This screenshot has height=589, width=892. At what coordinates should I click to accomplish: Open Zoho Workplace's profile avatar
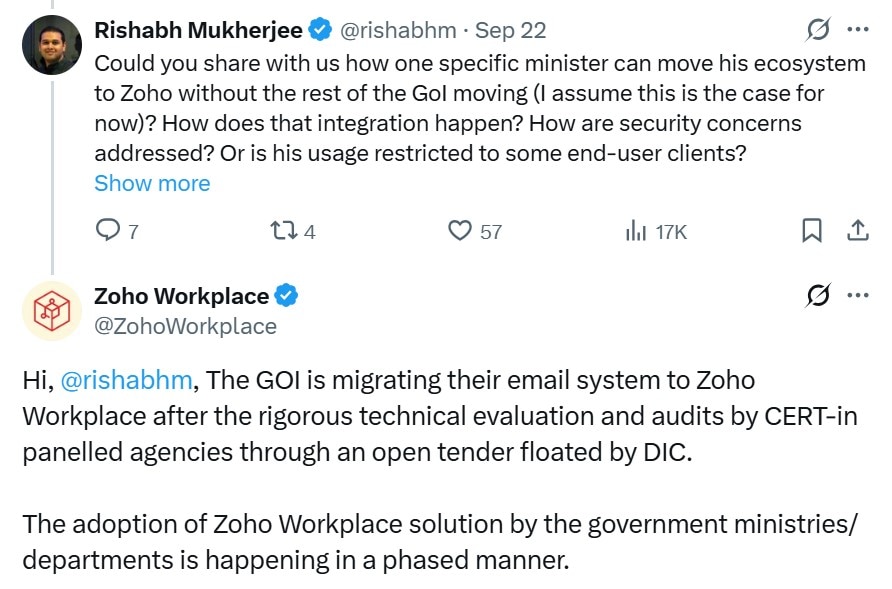52,308
